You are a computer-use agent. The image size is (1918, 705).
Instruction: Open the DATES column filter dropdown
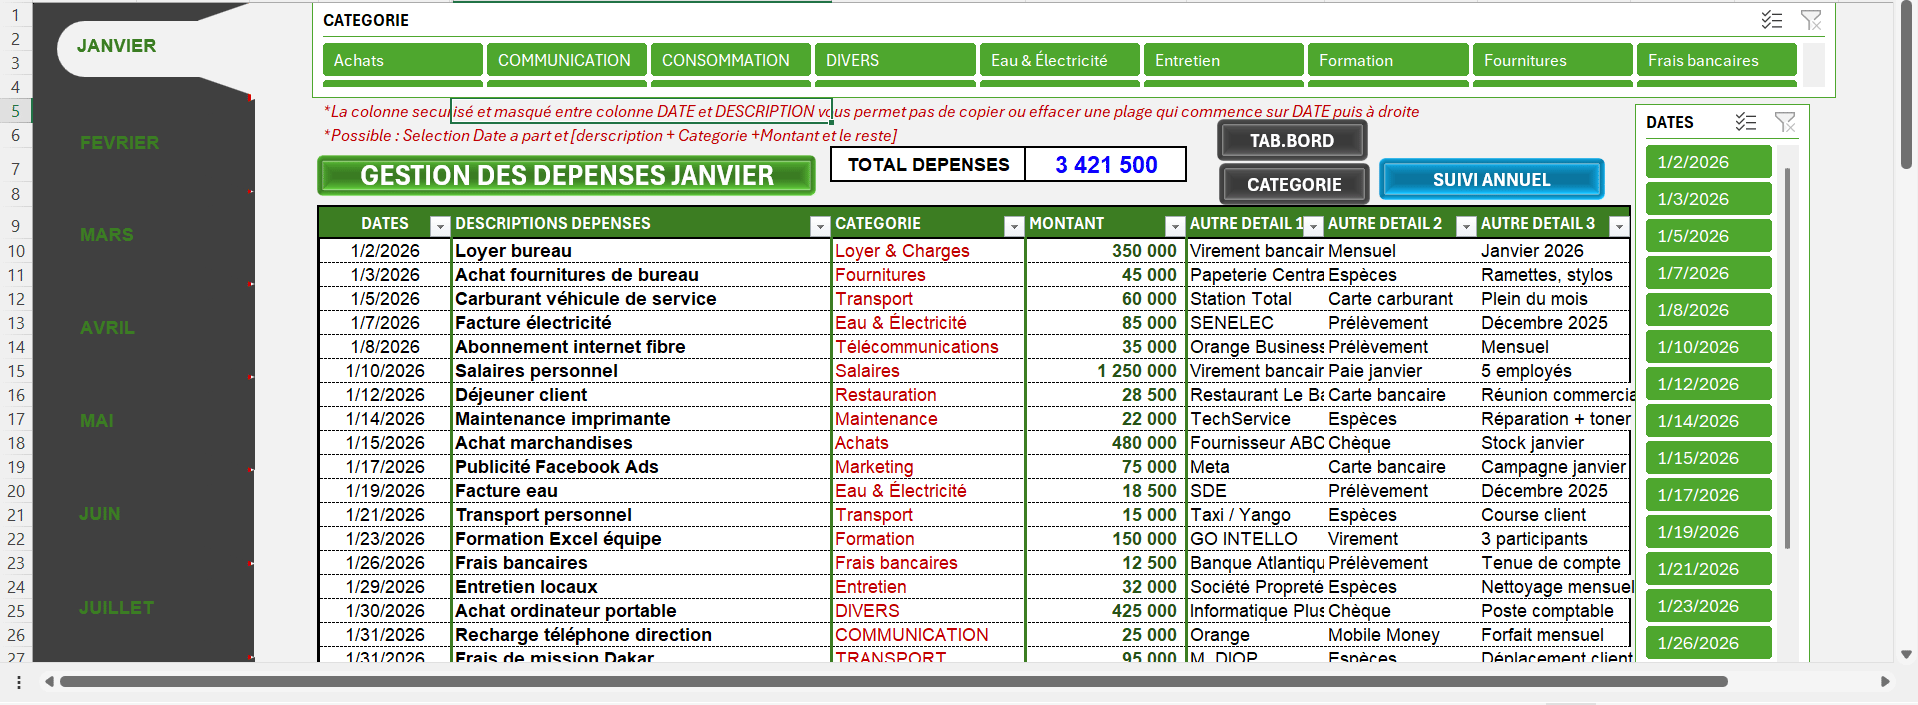click(439, 226)
